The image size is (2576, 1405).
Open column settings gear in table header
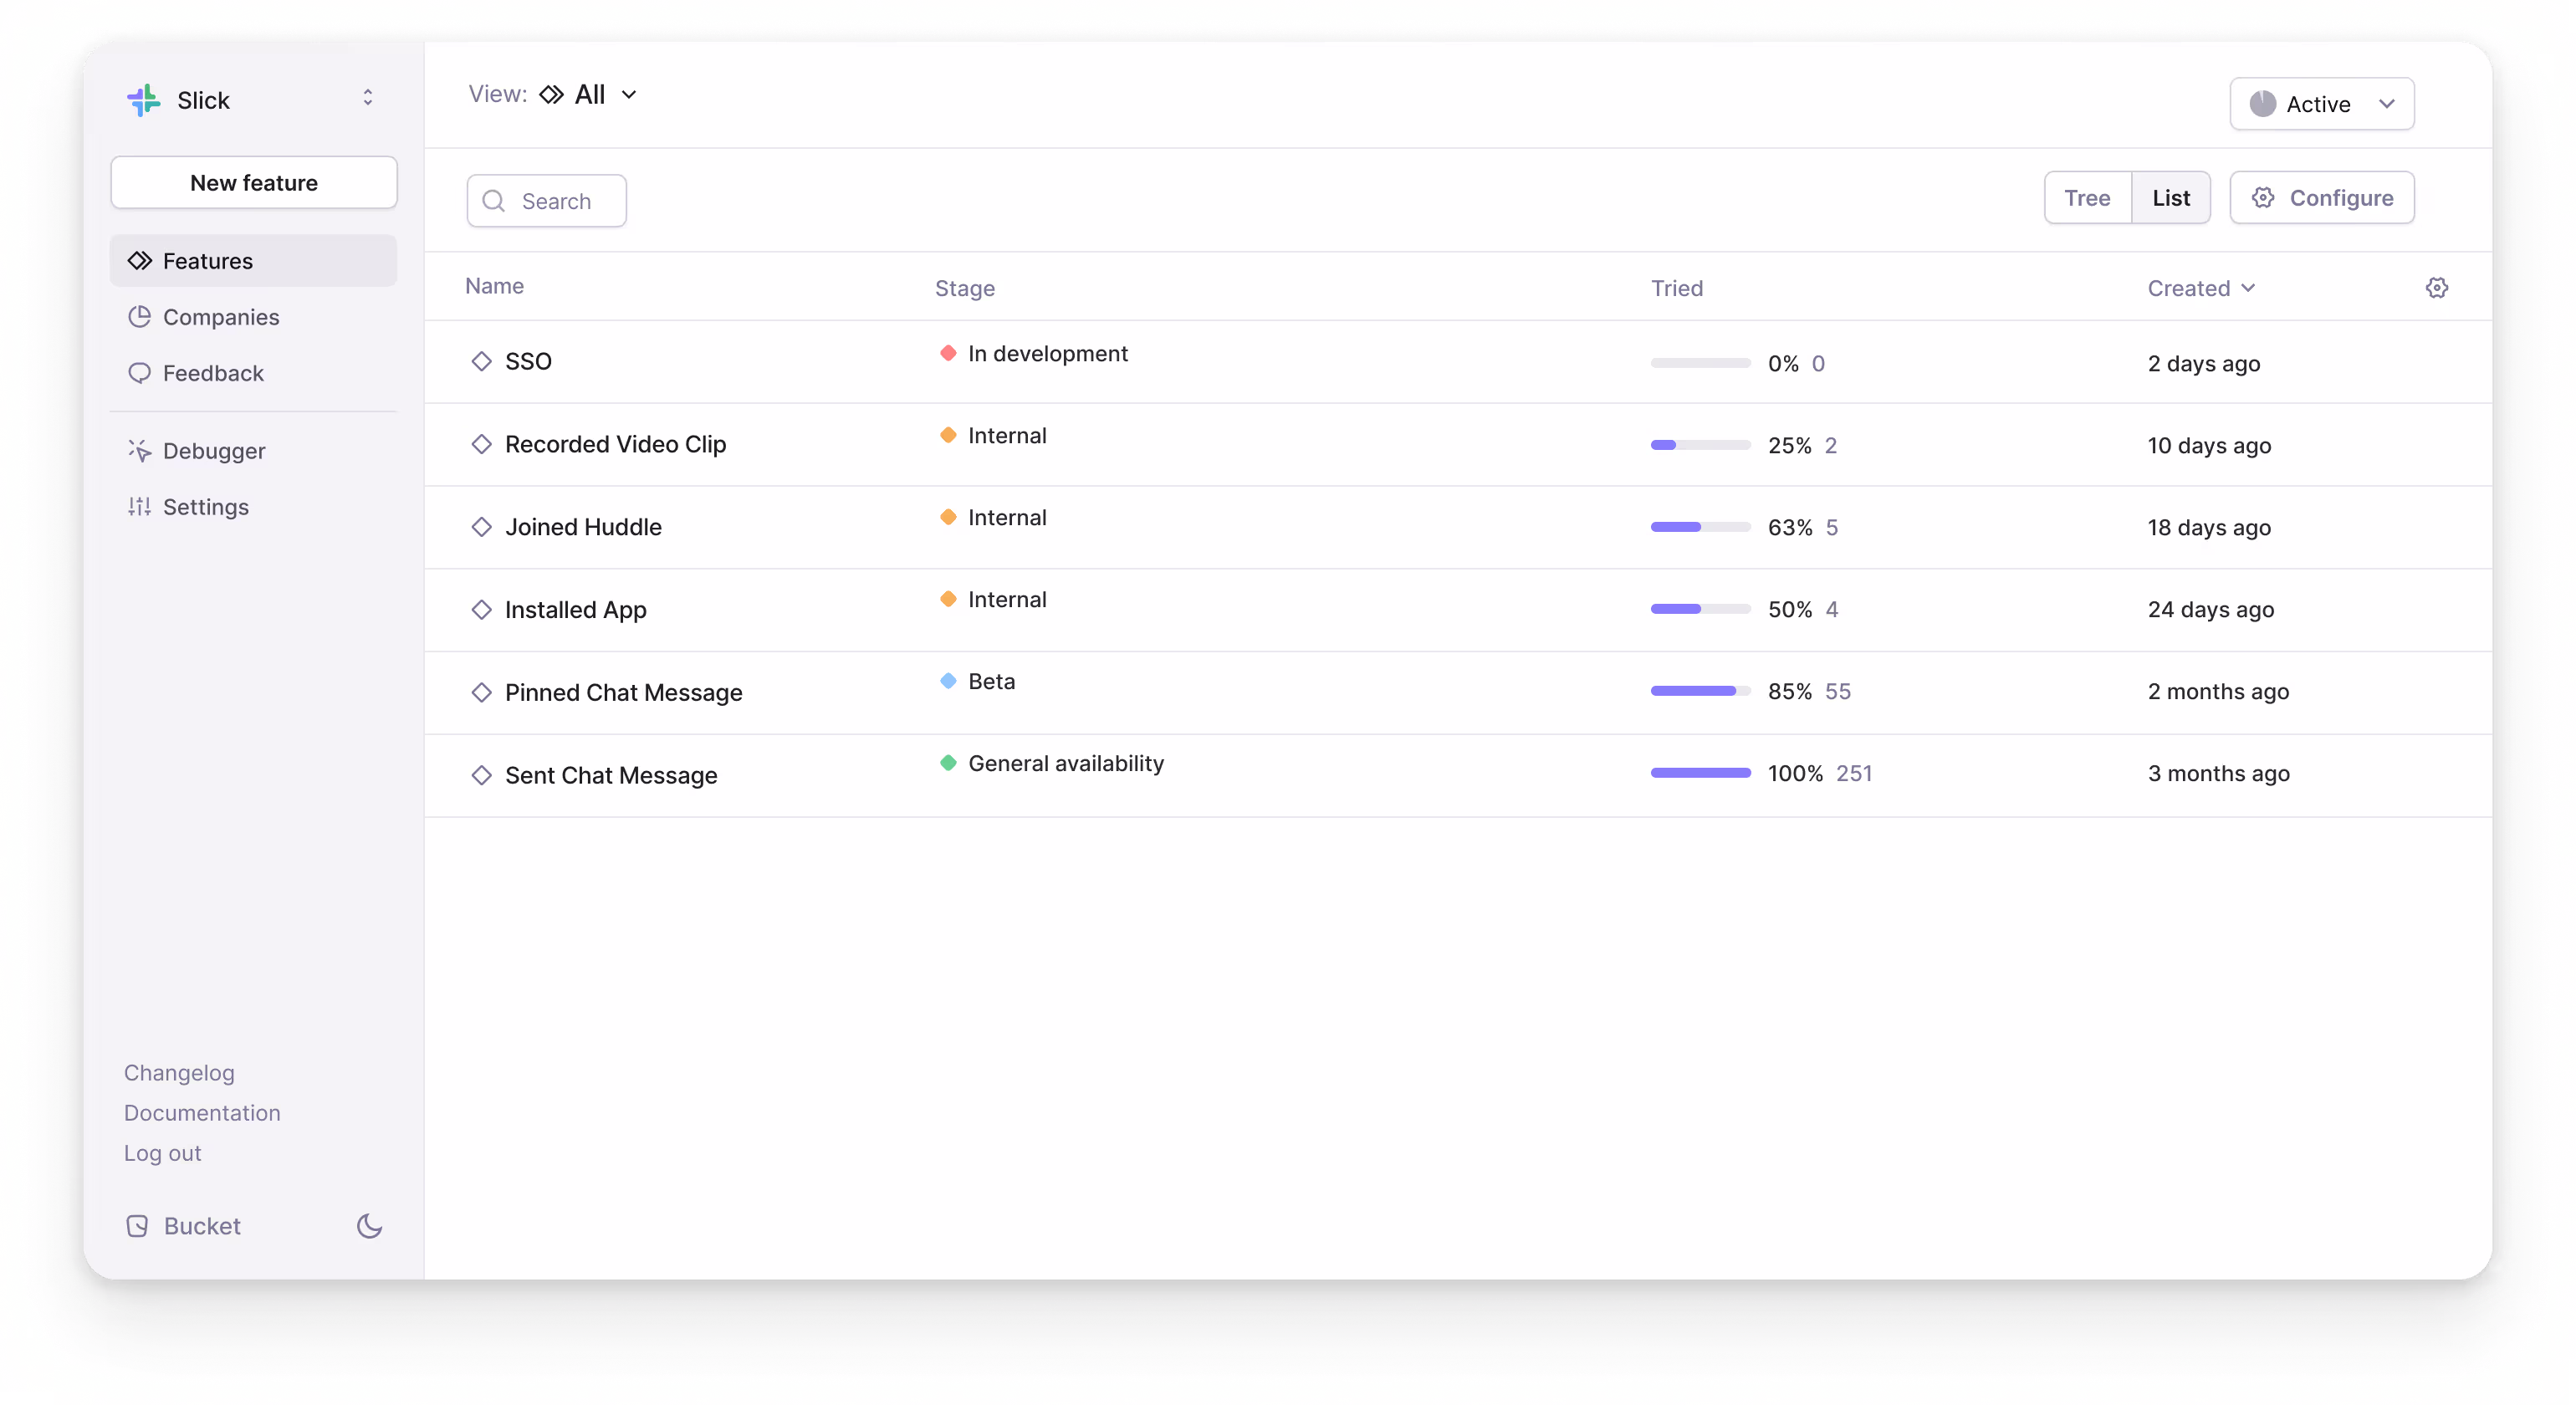[x=2436, y=288]
